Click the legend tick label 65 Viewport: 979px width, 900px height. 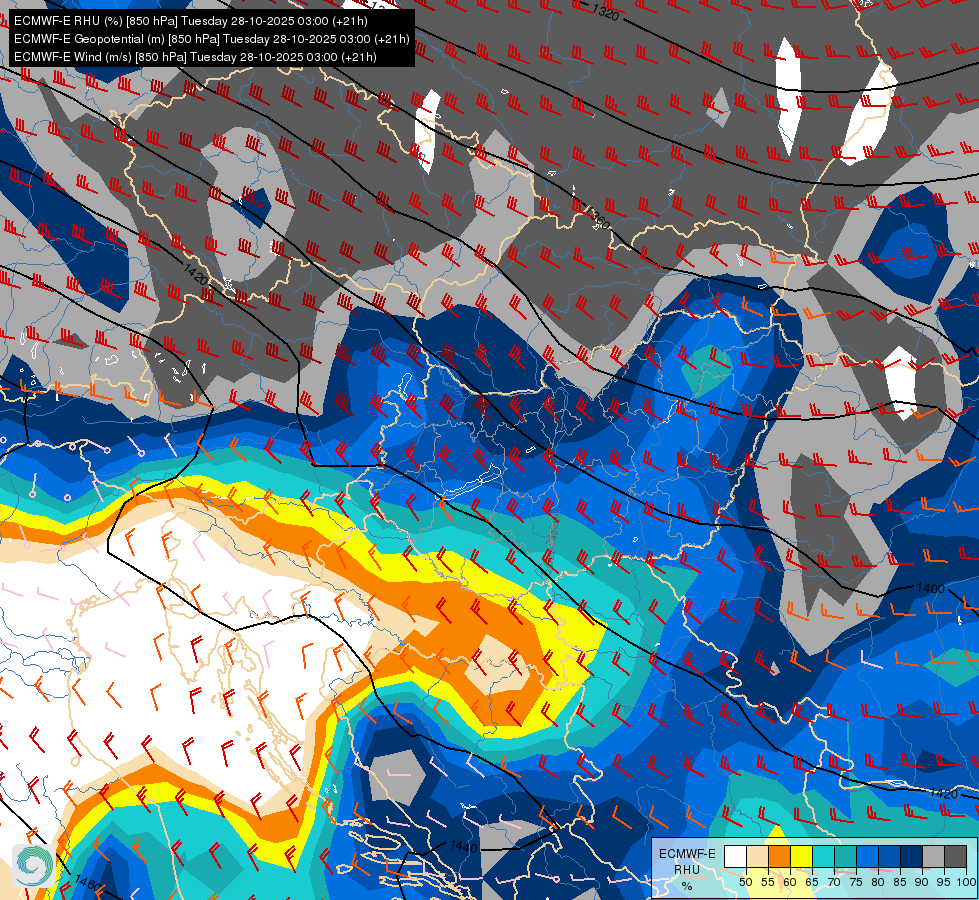(812, 882)
